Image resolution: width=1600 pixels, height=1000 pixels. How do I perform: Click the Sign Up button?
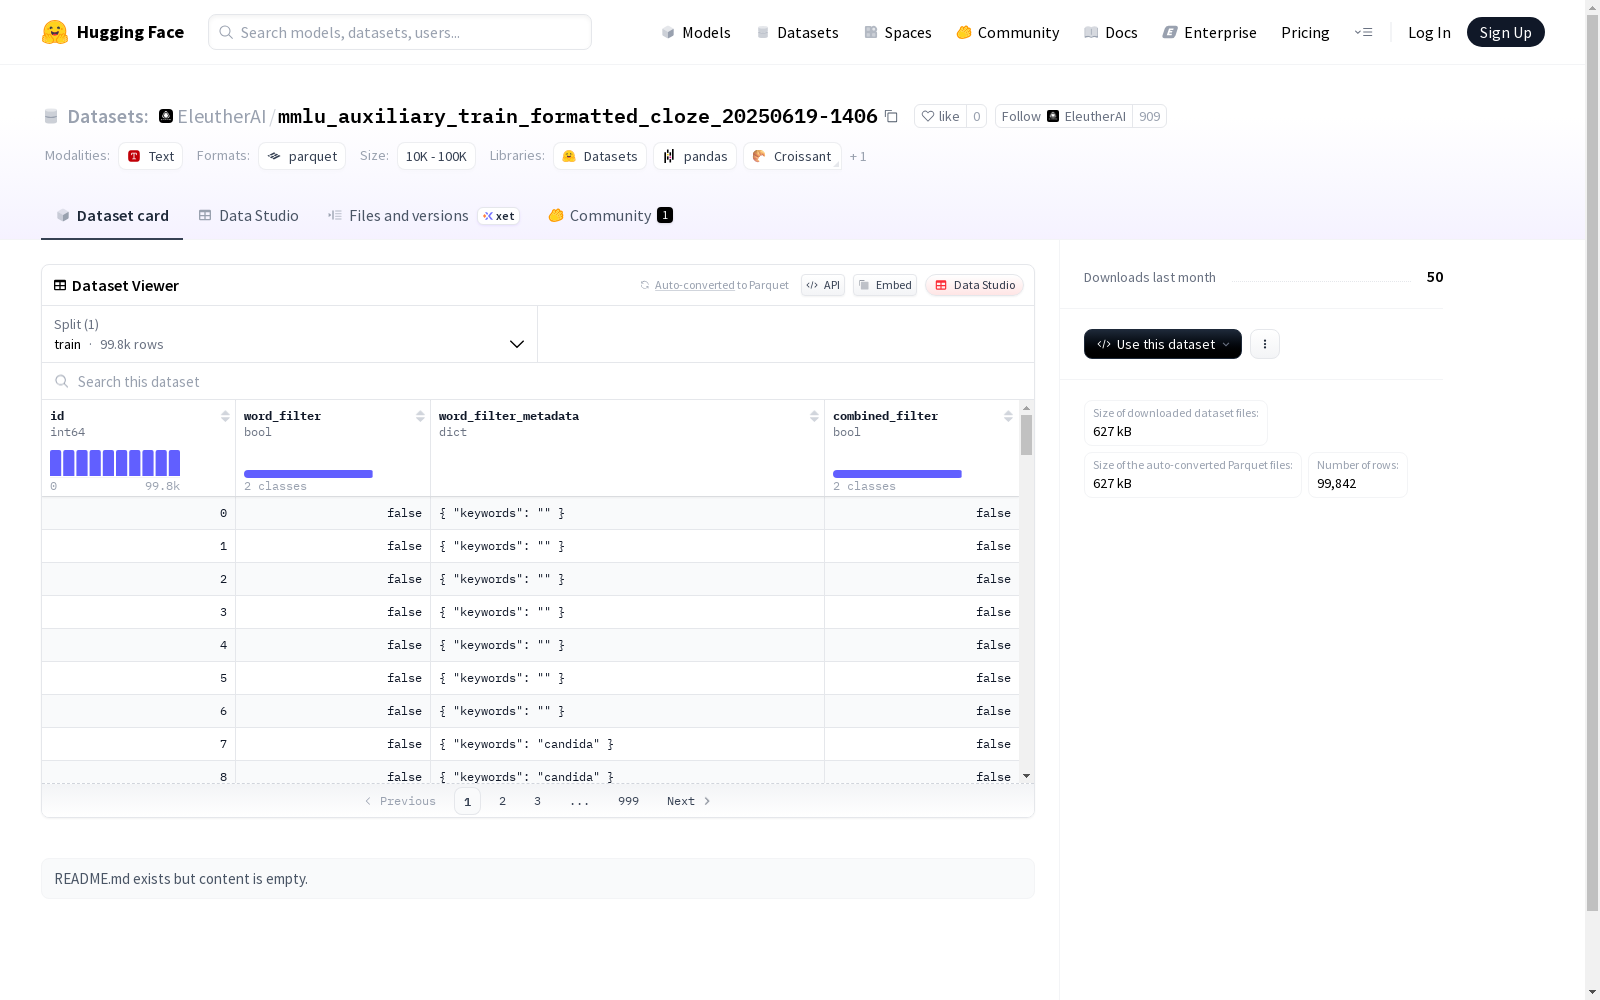1506,32
